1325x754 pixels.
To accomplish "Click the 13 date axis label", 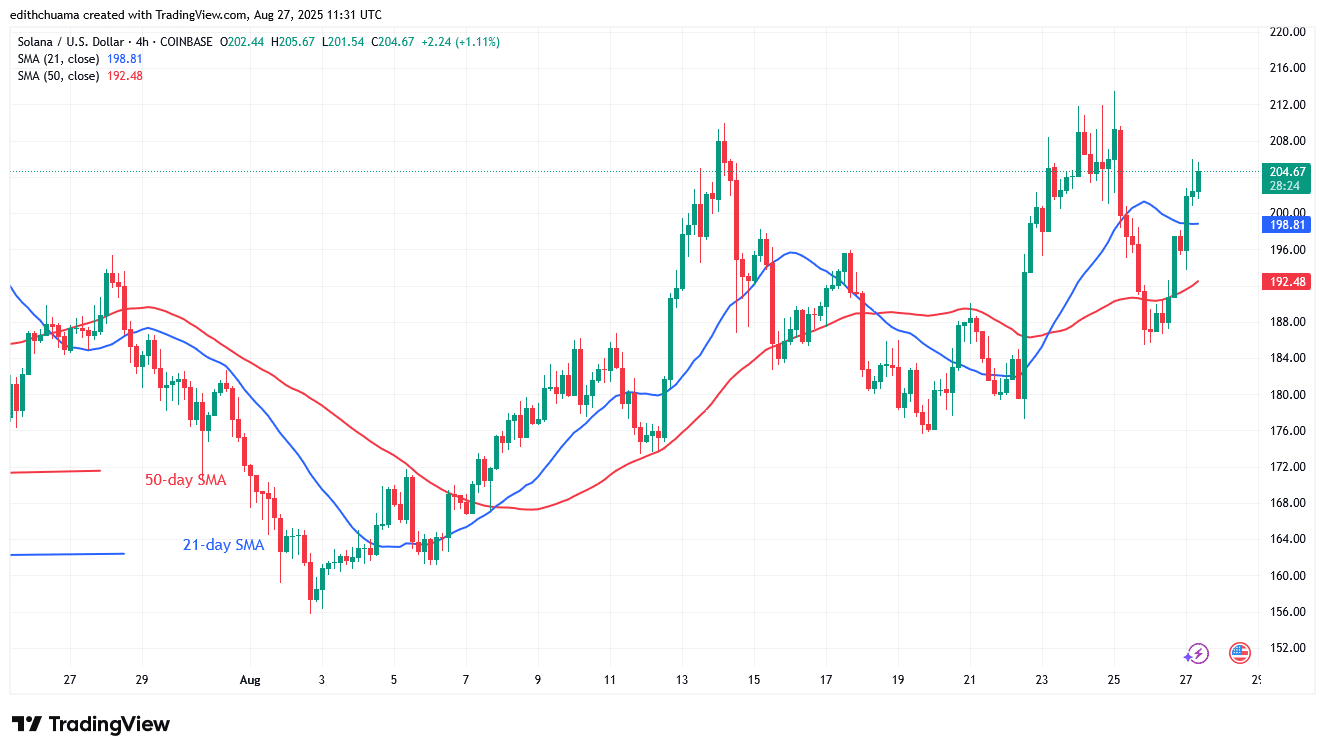I will [x=681, y=680].
